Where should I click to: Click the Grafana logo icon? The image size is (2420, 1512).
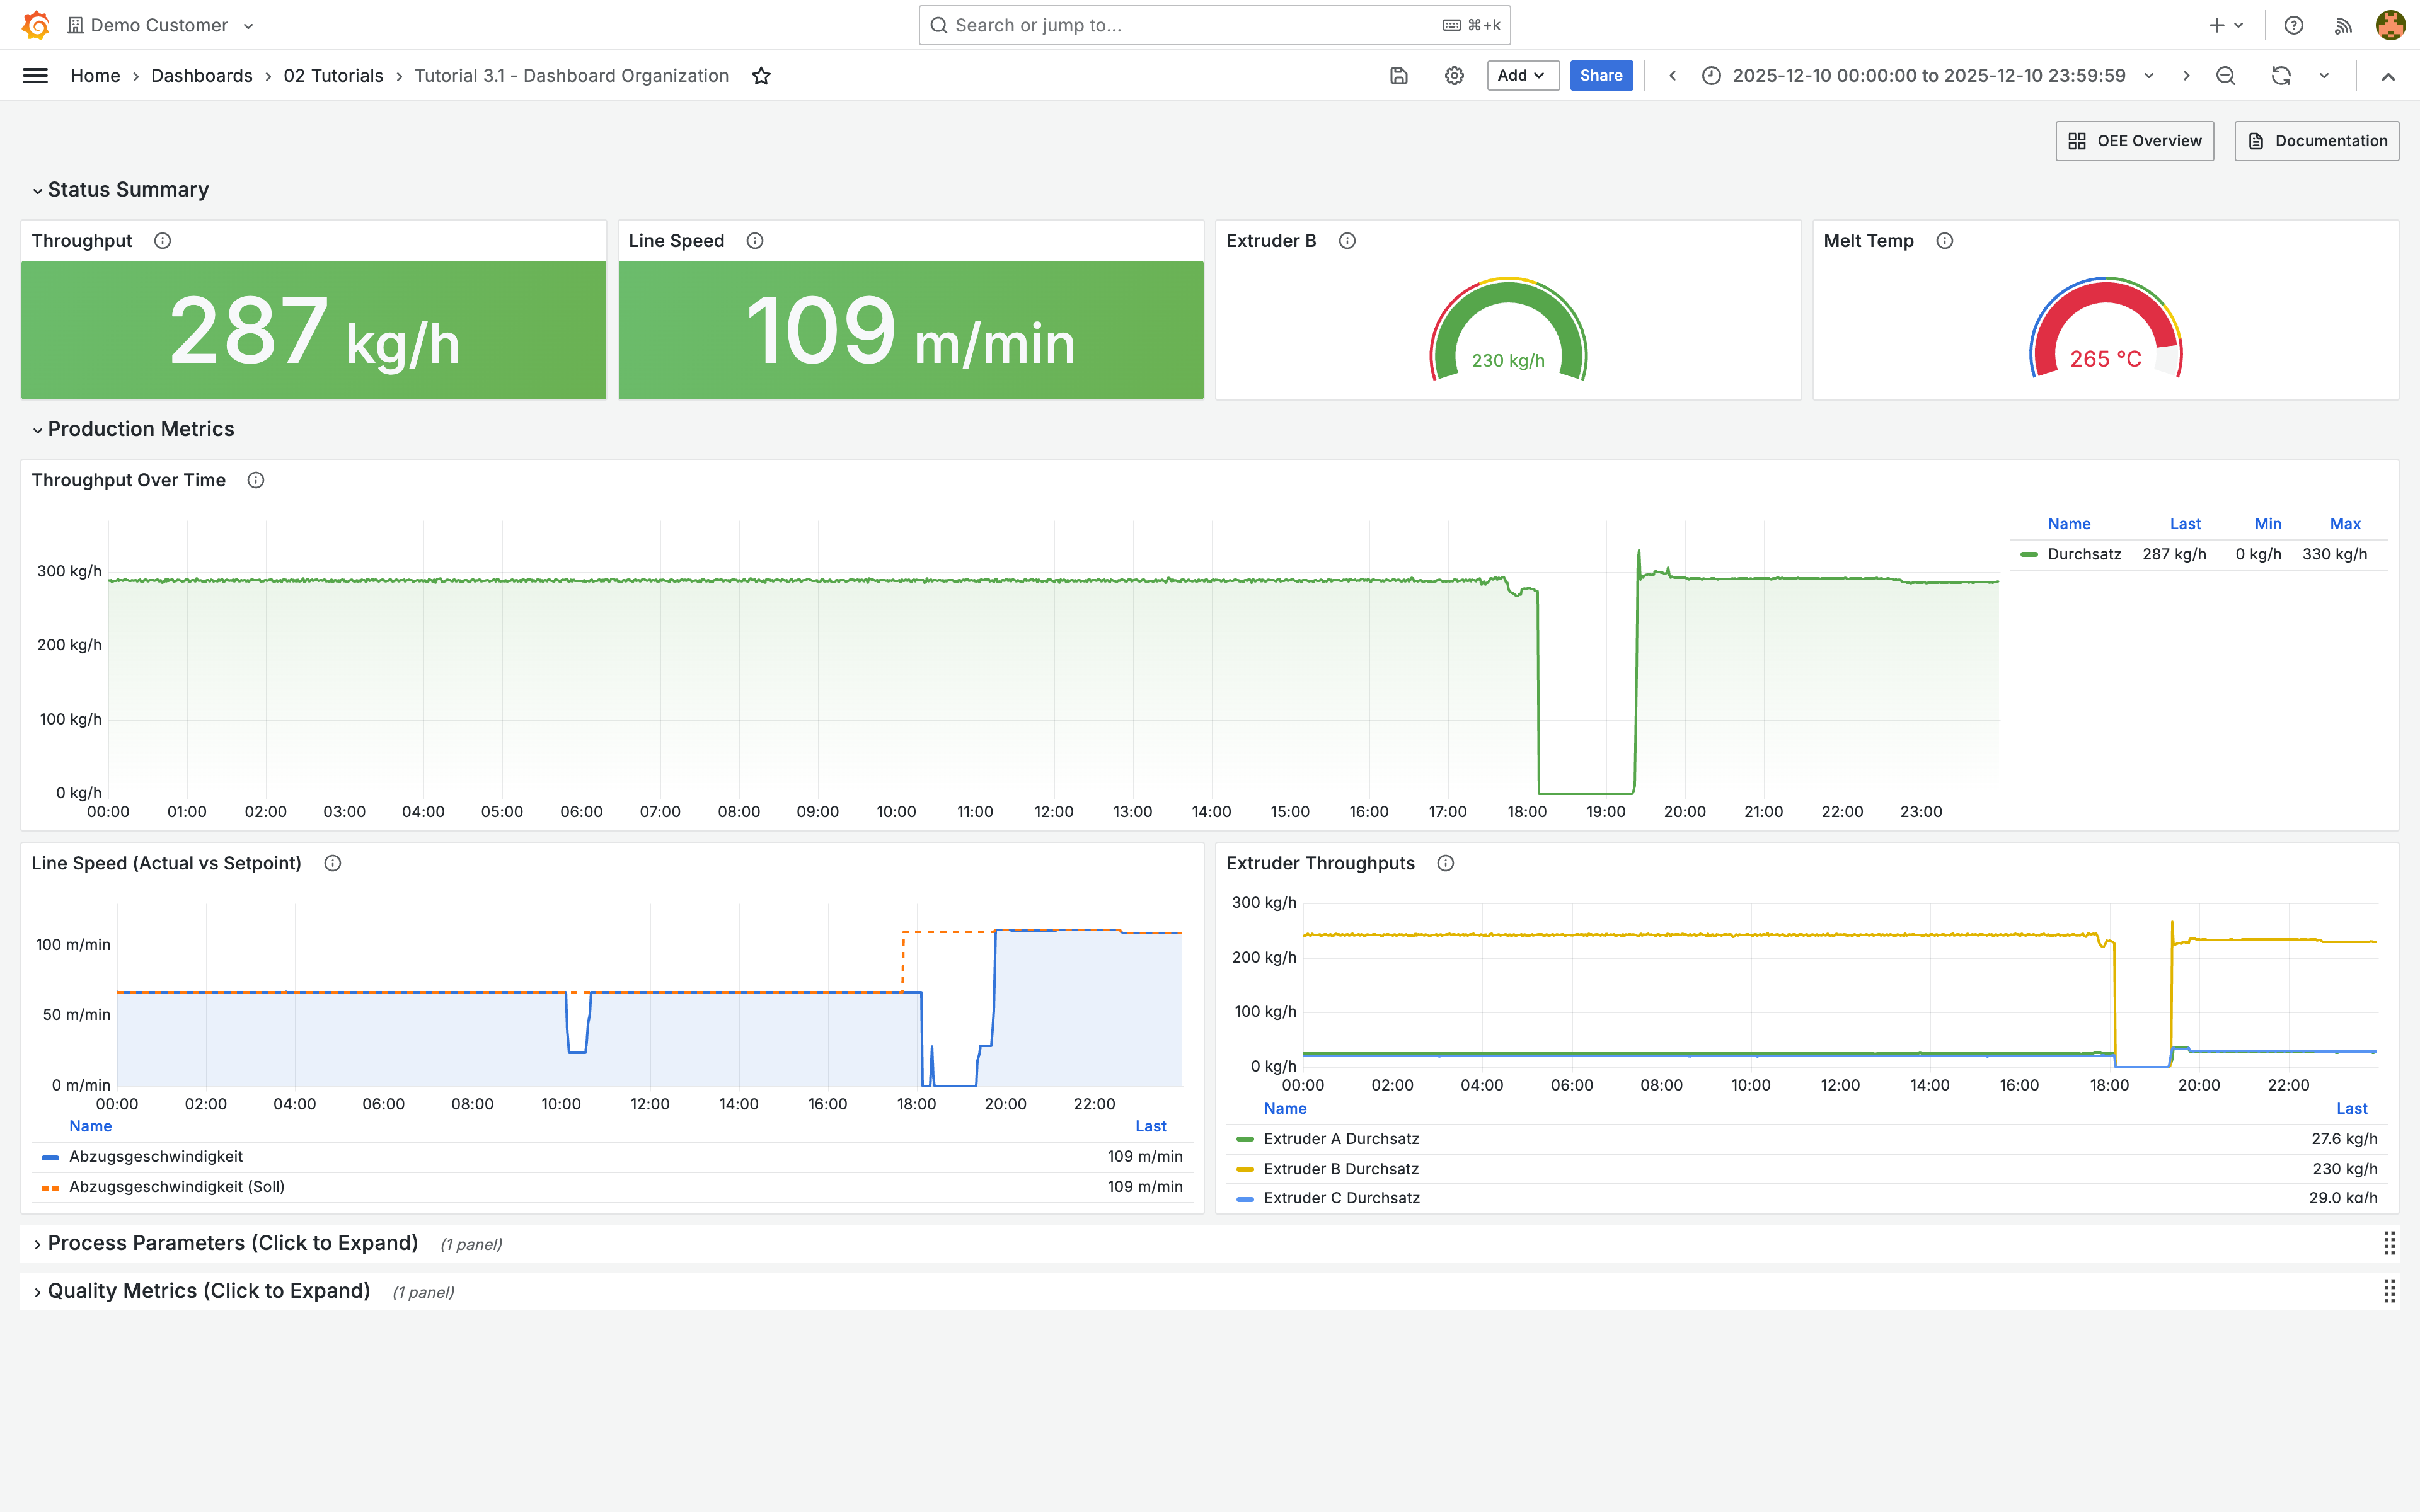coord(36,25)
